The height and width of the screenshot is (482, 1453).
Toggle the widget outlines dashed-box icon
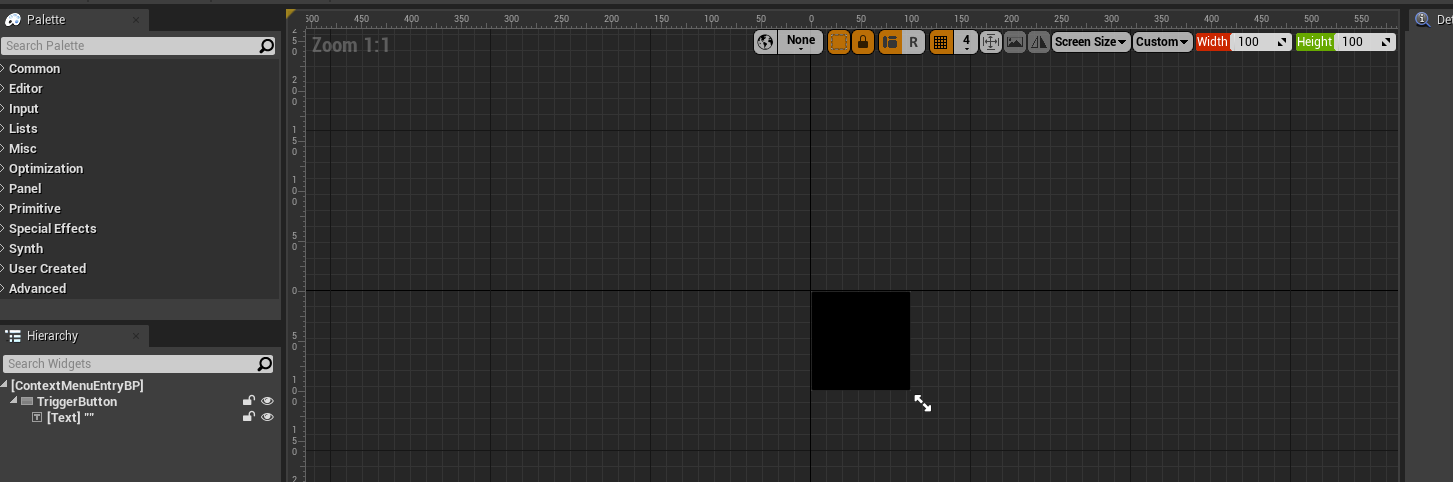[839, 42]
